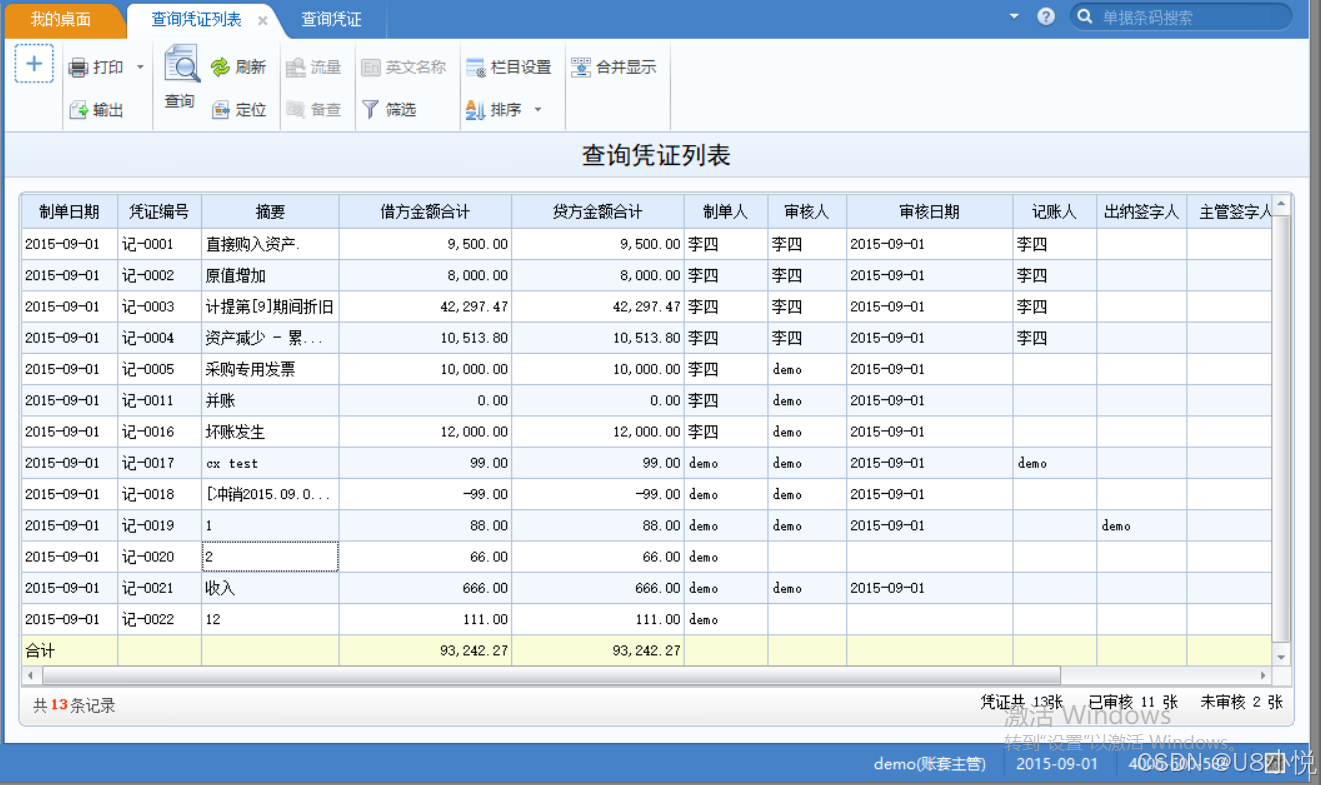Click the 打印 print icon

coord(78,67)
